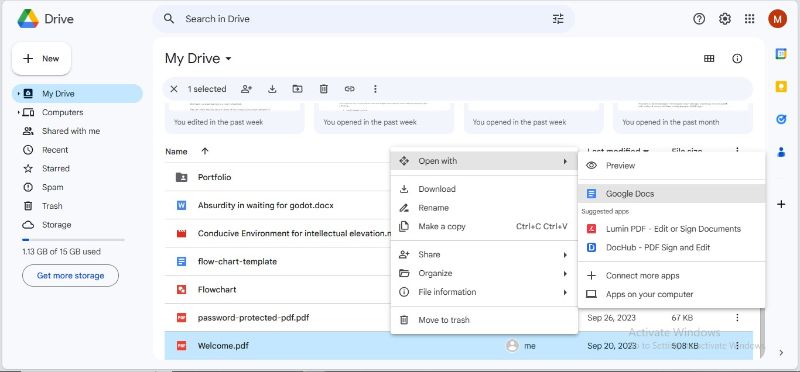Open more actions in selection toolbar
Screen dimensions: 800x372
375,89
